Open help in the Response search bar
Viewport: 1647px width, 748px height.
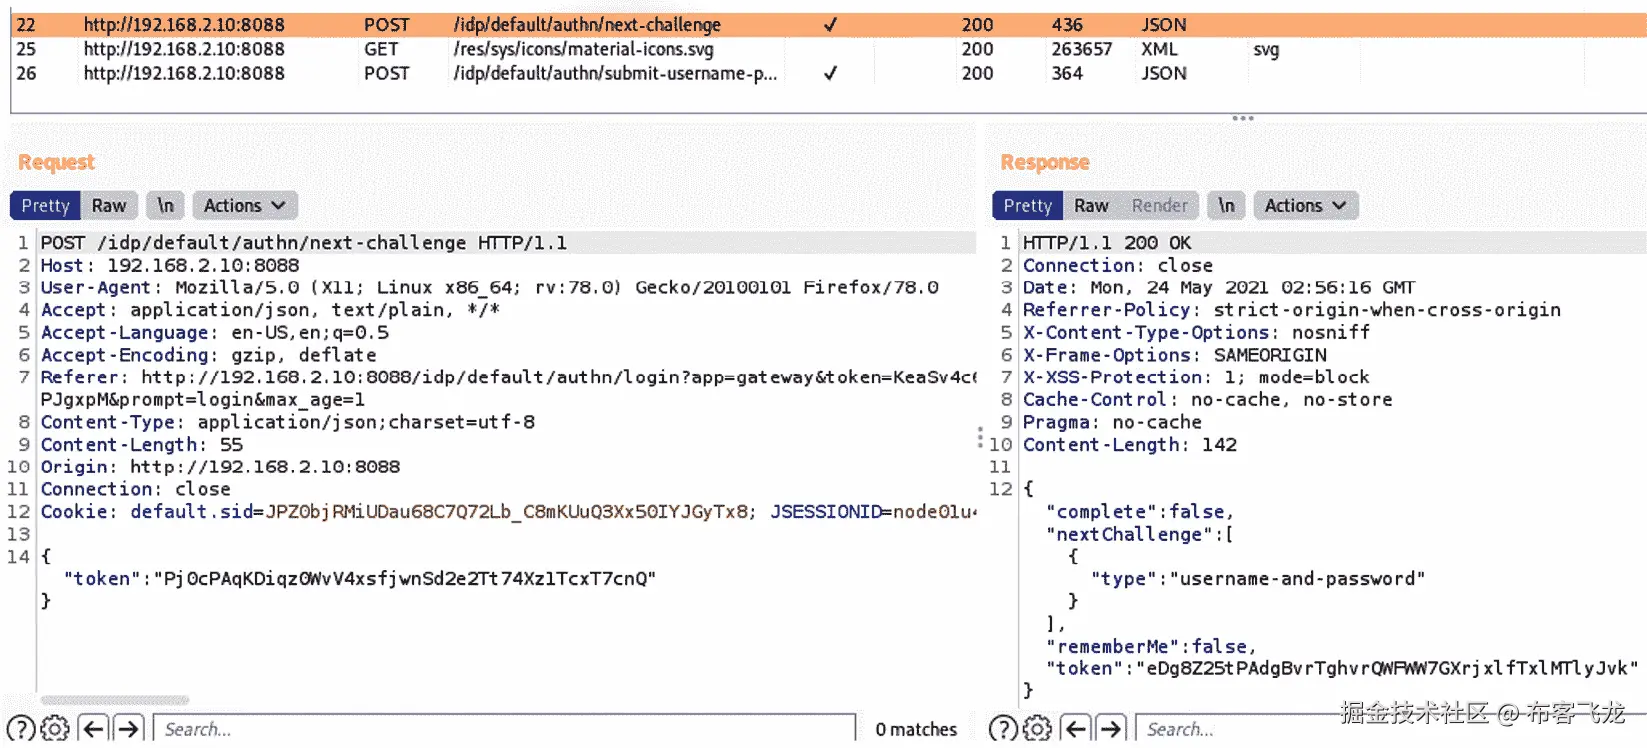point(1003,729)
